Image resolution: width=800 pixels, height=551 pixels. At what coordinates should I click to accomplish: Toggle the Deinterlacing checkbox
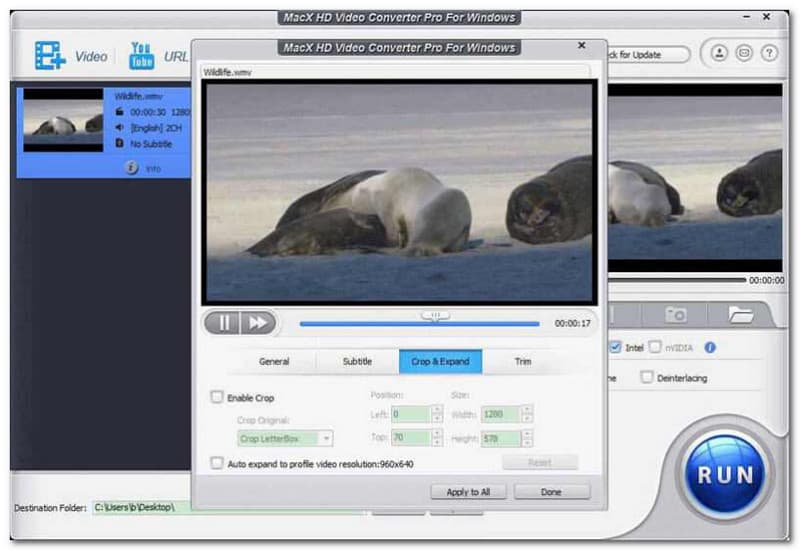point(647,377)
